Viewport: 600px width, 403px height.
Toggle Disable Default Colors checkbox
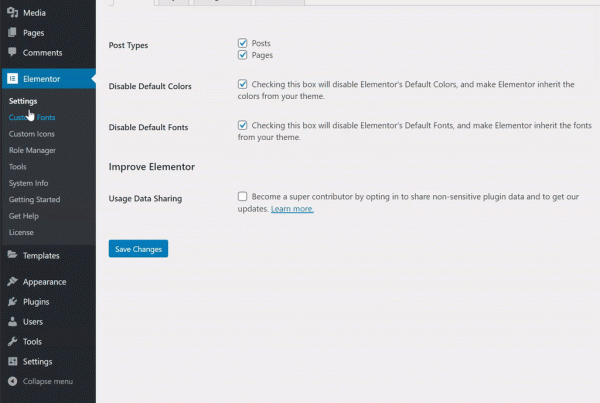click(243, 84)
